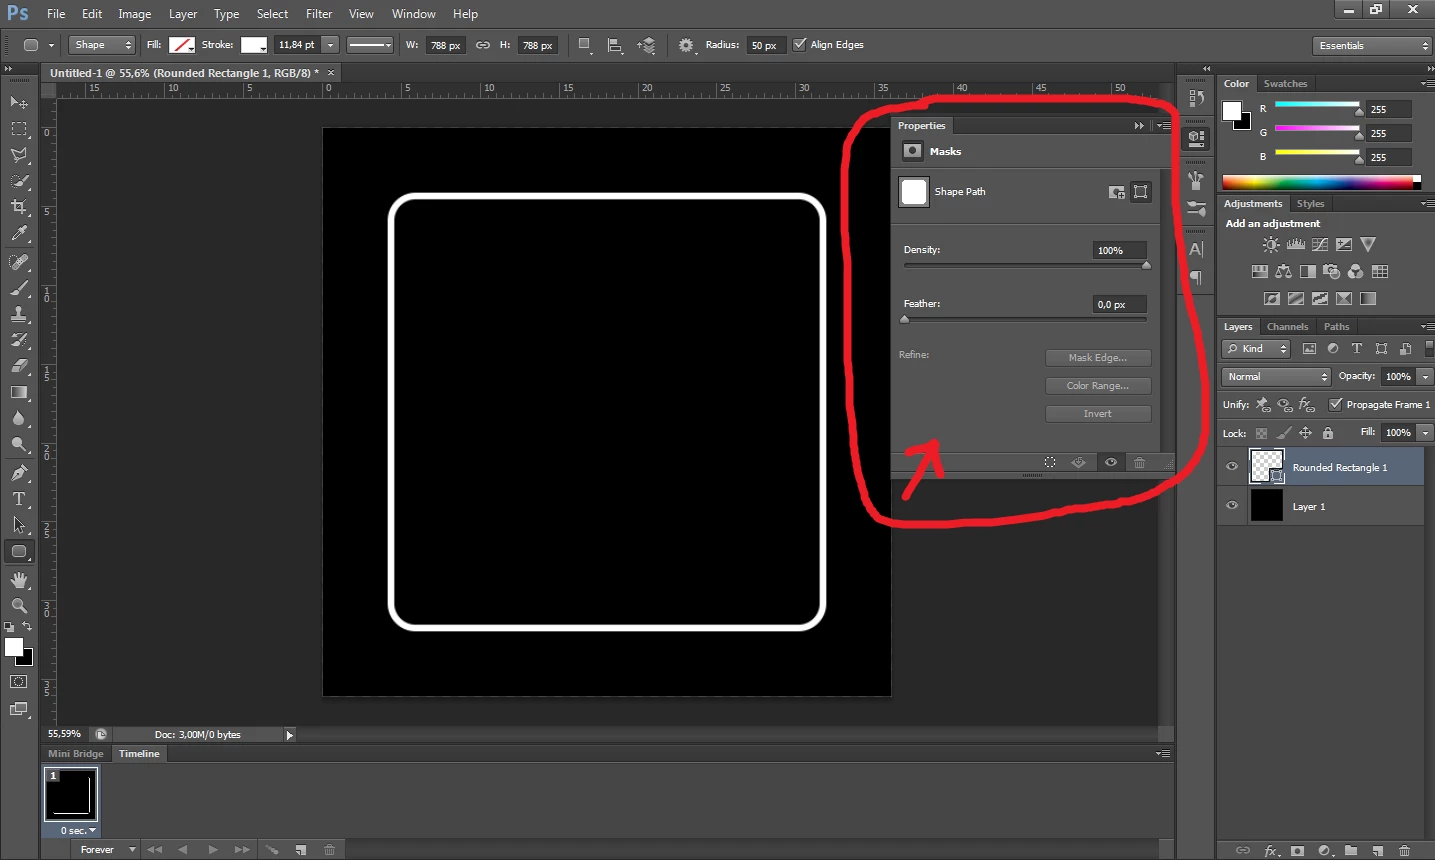Open the Normal blend mode dropdown
This screenshot has width=1435, height=860.
tap(1276, 377)
